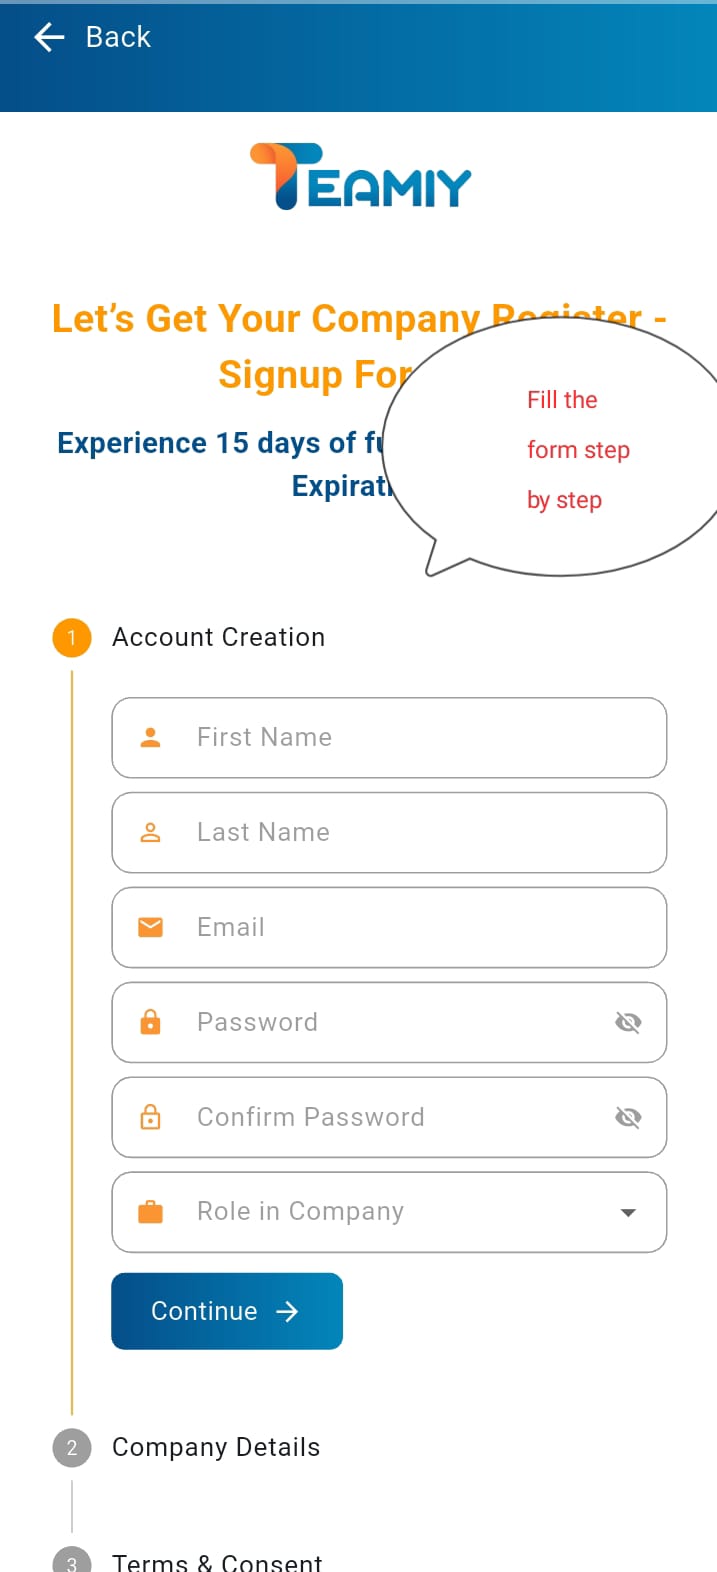Expand the Role in Company dropdown arrow

[x=628, y=1212]
